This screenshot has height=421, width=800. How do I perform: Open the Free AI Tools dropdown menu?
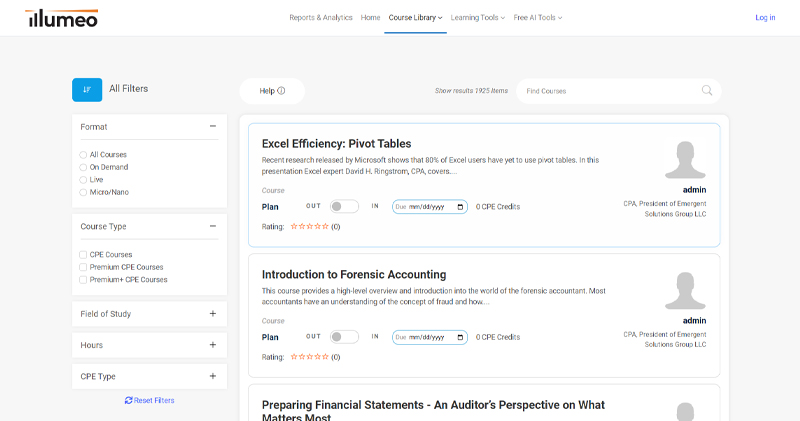click(x=538, y=17)
